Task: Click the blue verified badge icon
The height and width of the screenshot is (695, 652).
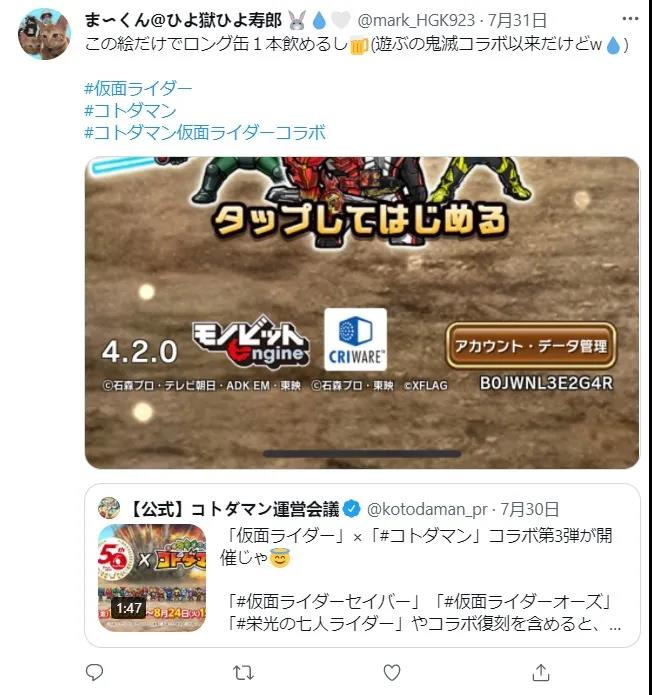Action: (x=352, y=509)
